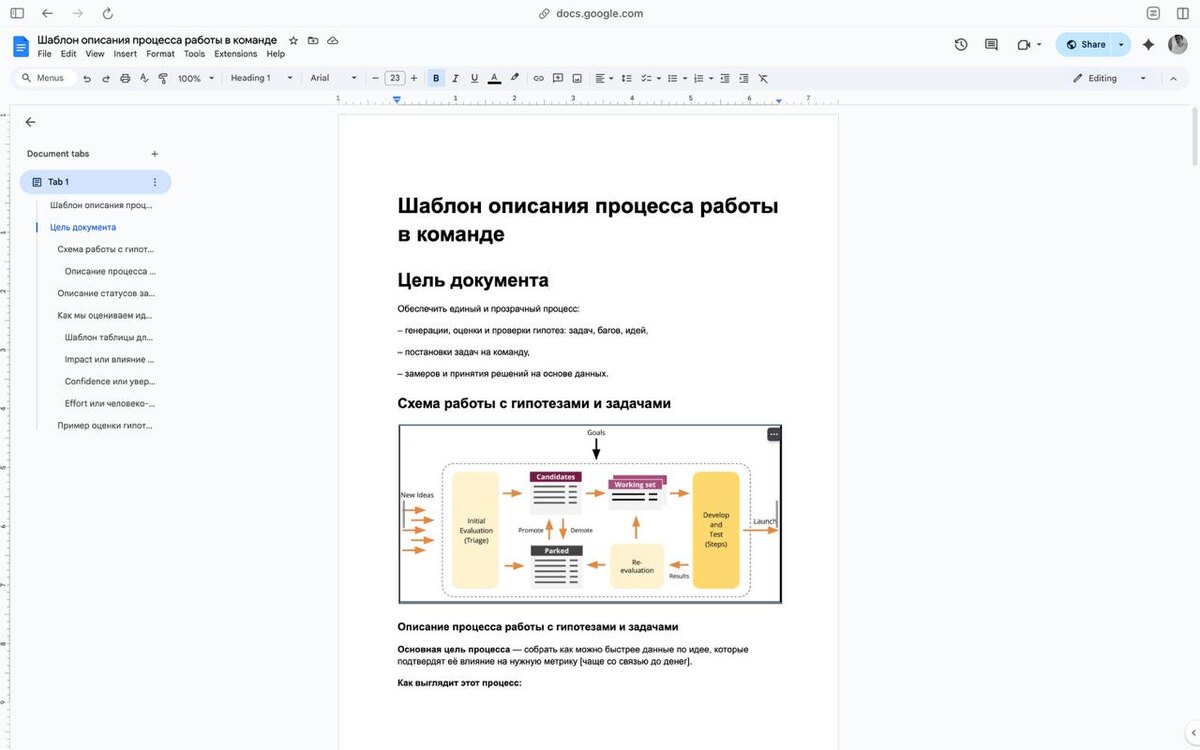The width and height of the screenshot is (1200, 750).
Task: Click the Spelling and grammar check icon
Action: click(144, 78)
